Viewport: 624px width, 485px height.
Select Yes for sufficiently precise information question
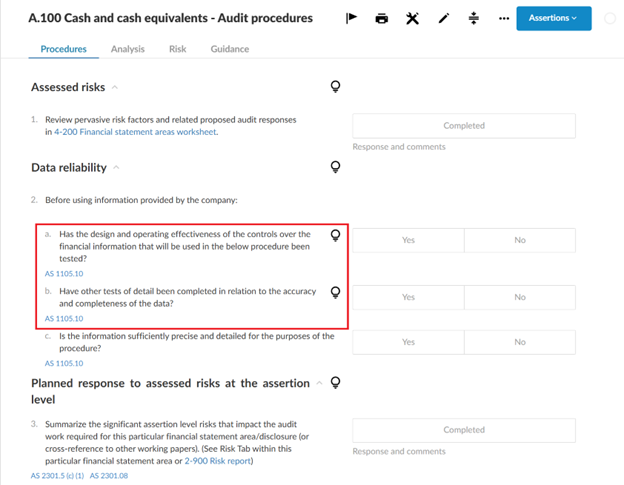[x=408, y=341]
